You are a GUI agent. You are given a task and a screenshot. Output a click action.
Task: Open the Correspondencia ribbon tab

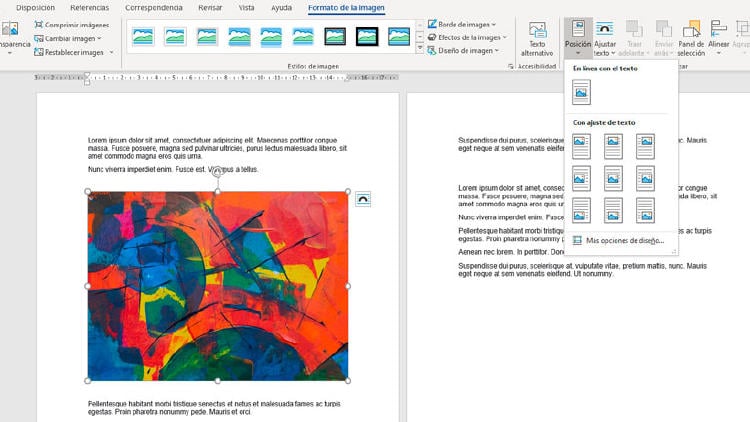coord(153,7)
